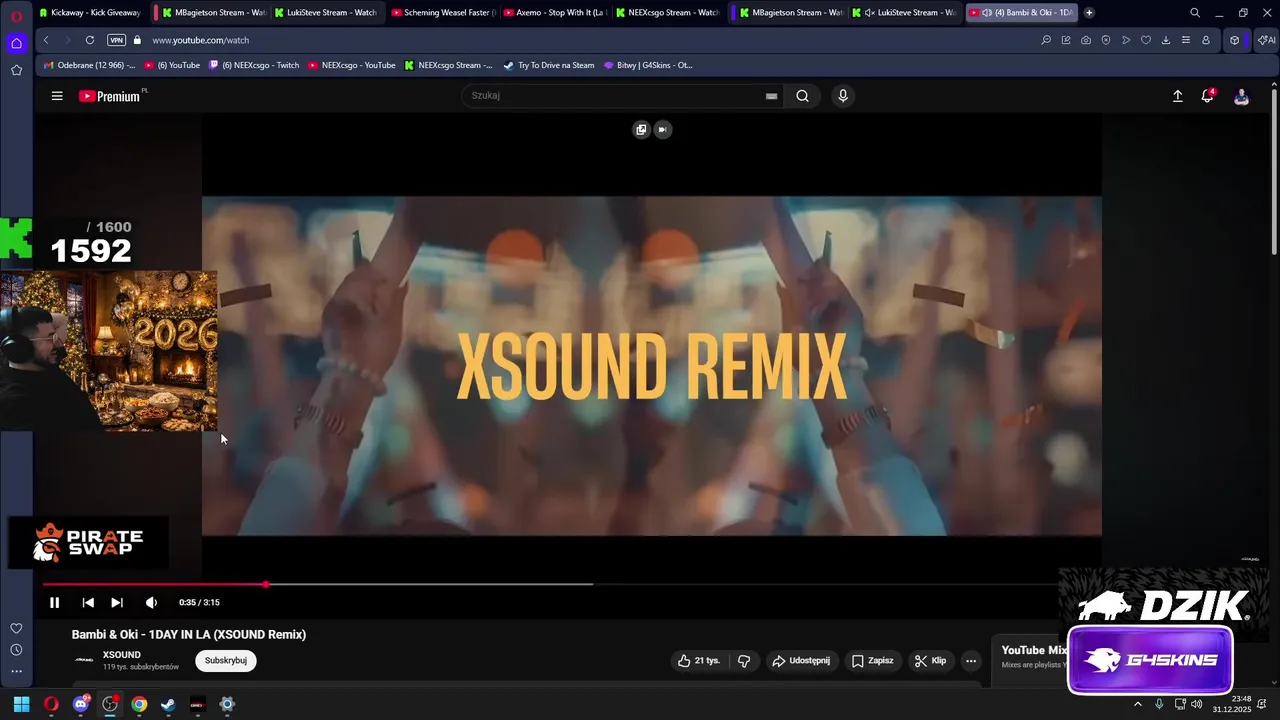Share video via Udostępnij button
1280x720 pixels.
click(x=800, y=660)
